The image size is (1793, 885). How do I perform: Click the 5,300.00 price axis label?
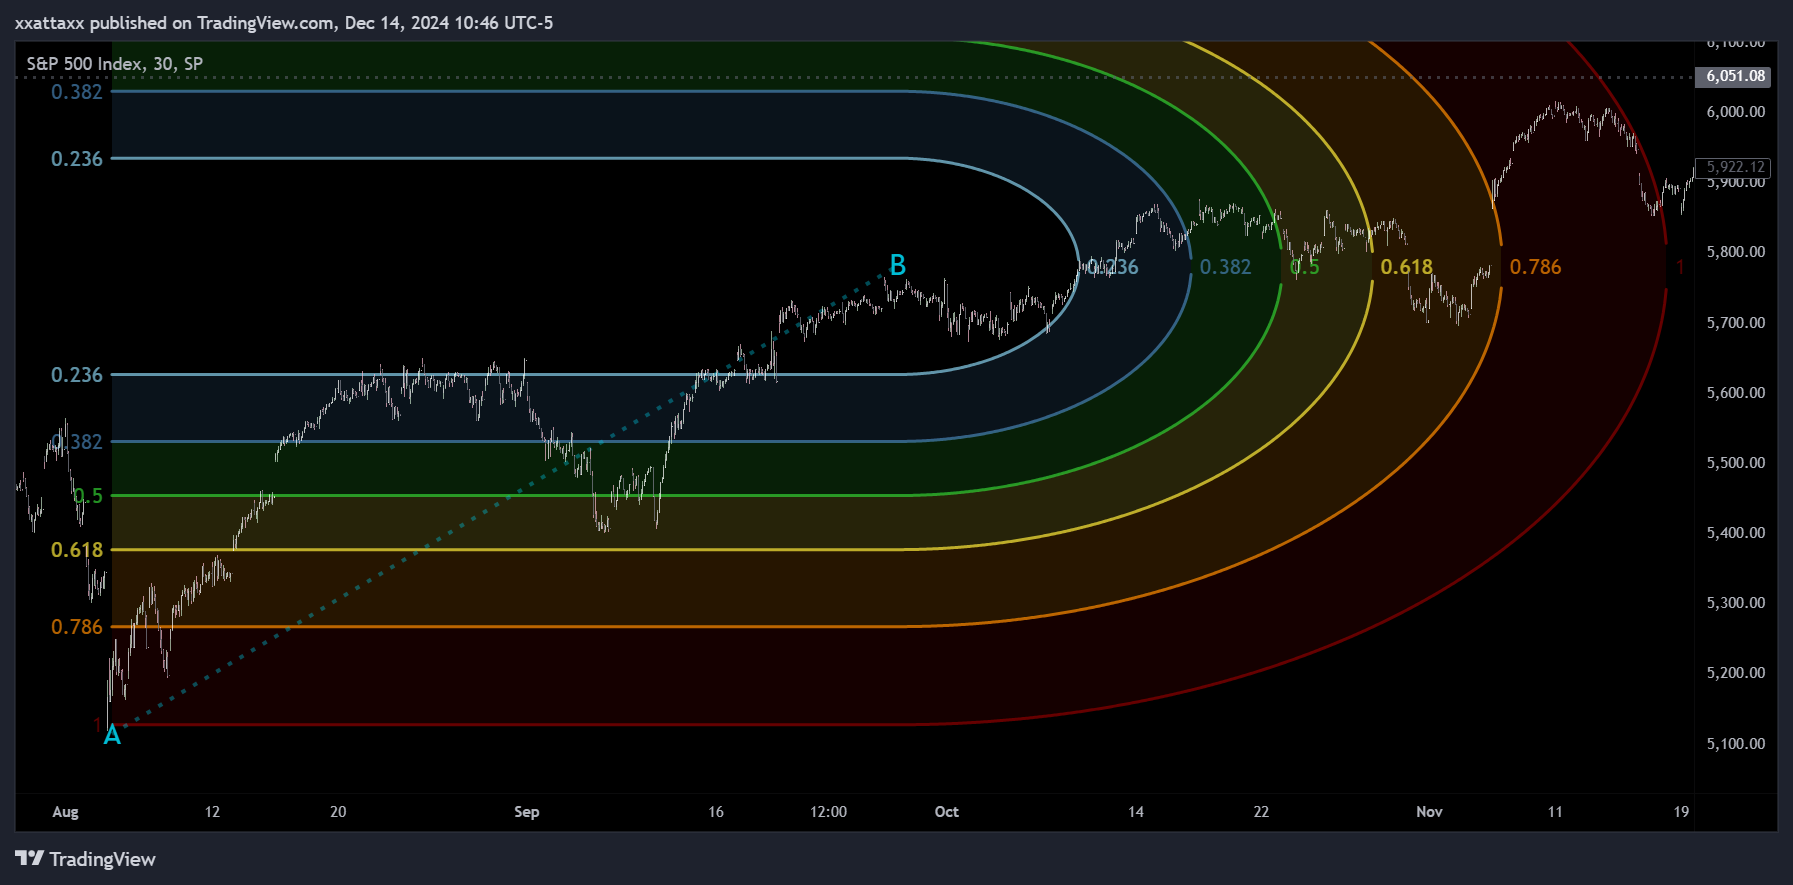click(1736, 602)
